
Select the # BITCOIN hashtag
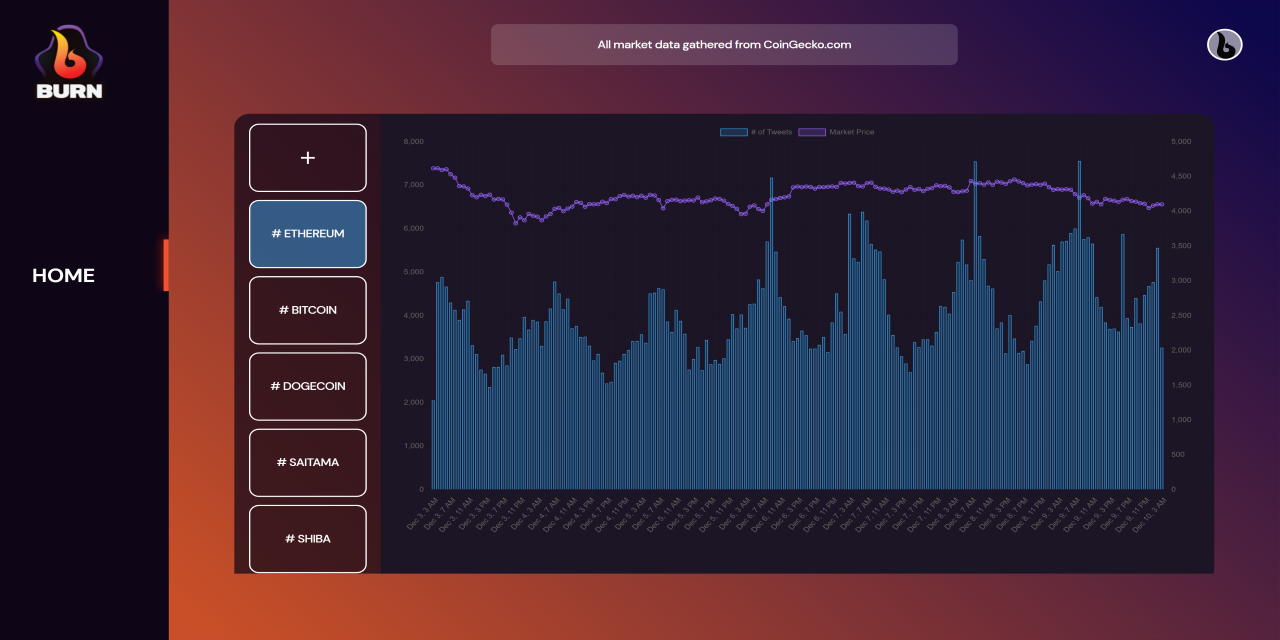(307, 310)
